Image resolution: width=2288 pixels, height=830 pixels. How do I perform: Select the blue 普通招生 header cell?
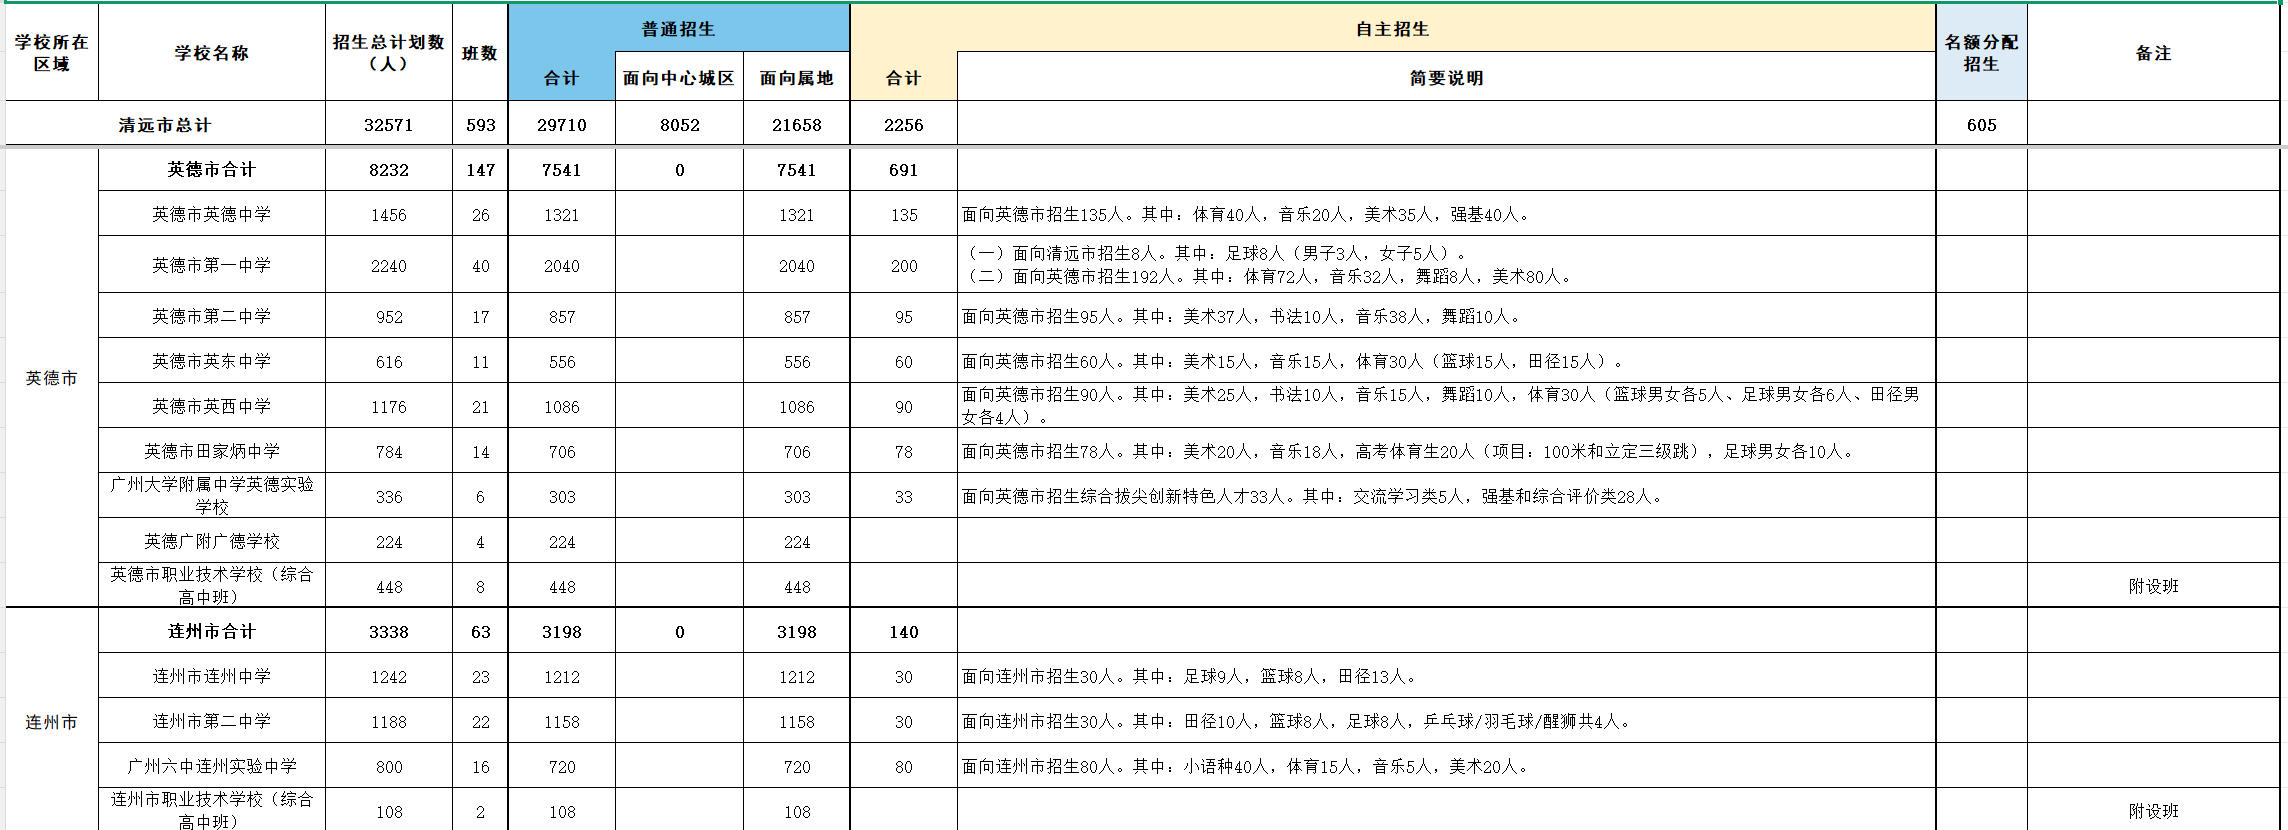click(679, 28)
